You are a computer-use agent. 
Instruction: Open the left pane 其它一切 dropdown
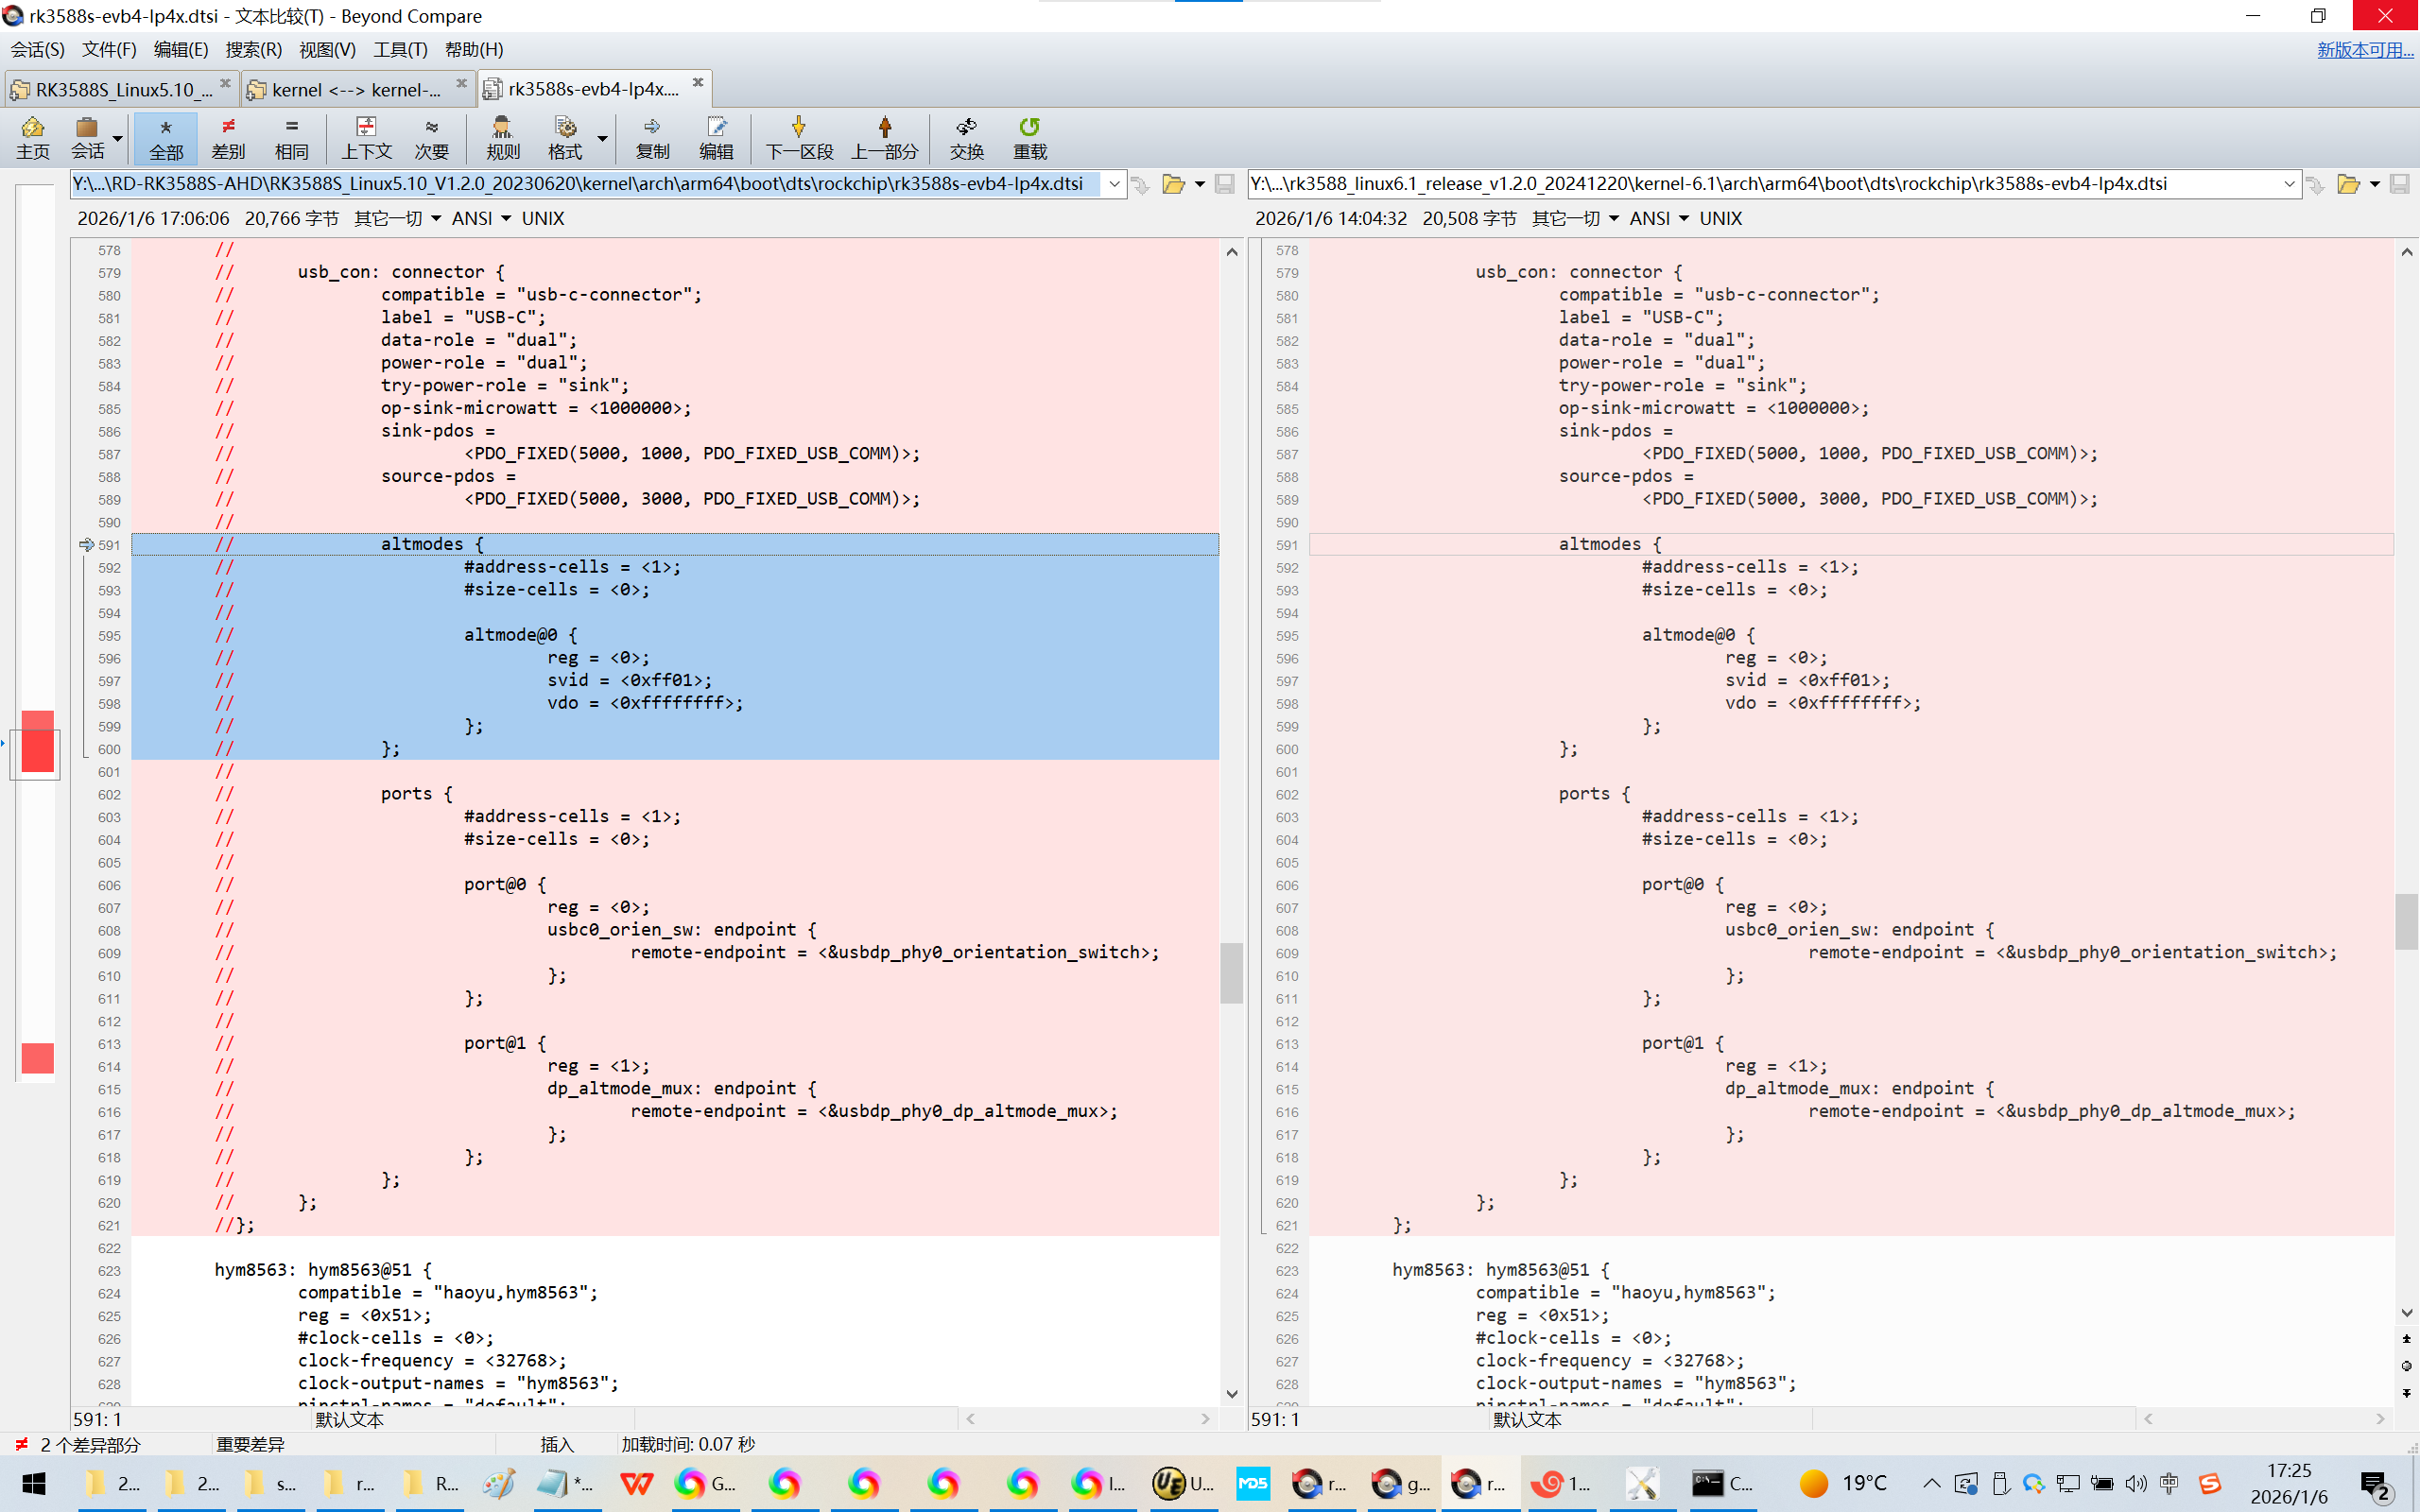397,218
